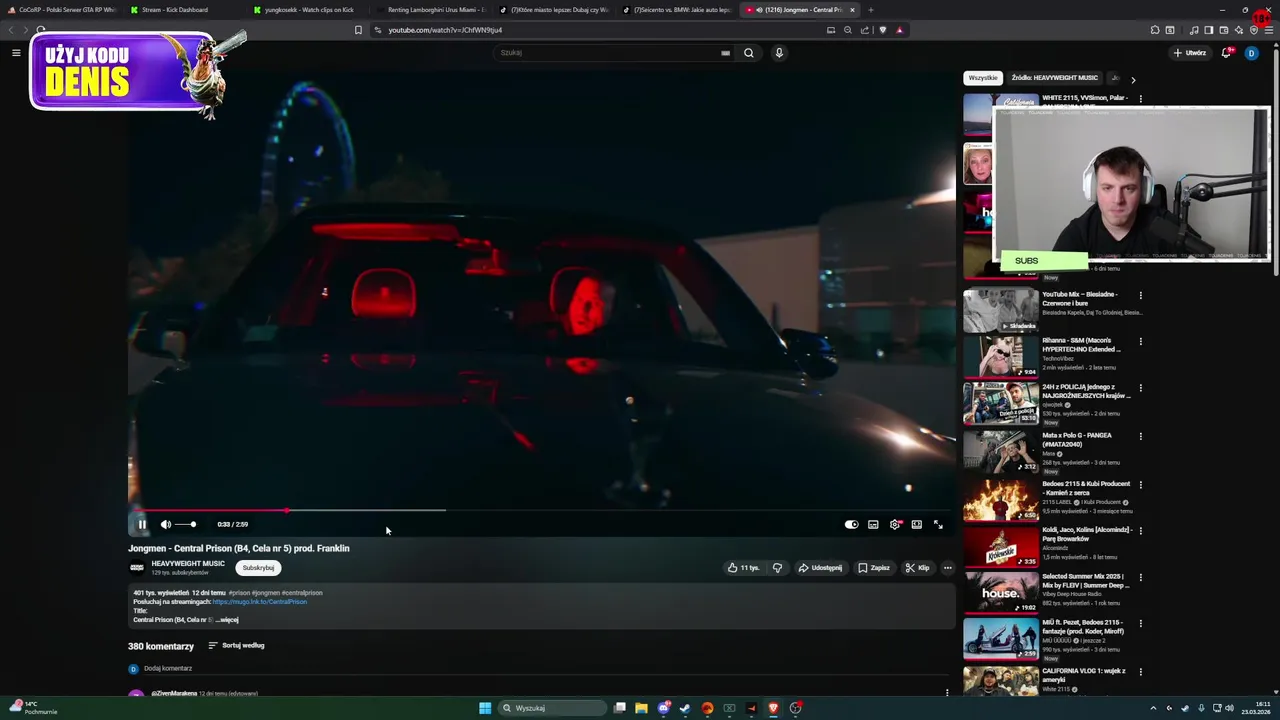Viewport: 1280px width, 720px height.
Task: Switch to the CoCoRP Polski Serwer browser tab
Action: click(x=62, y=10)
